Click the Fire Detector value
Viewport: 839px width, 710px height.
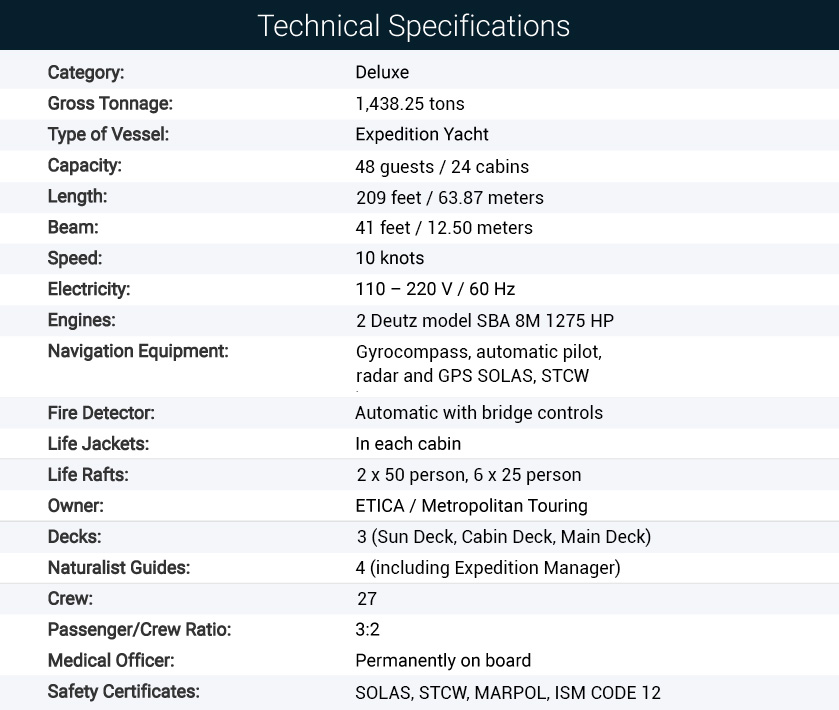(479, 413)
